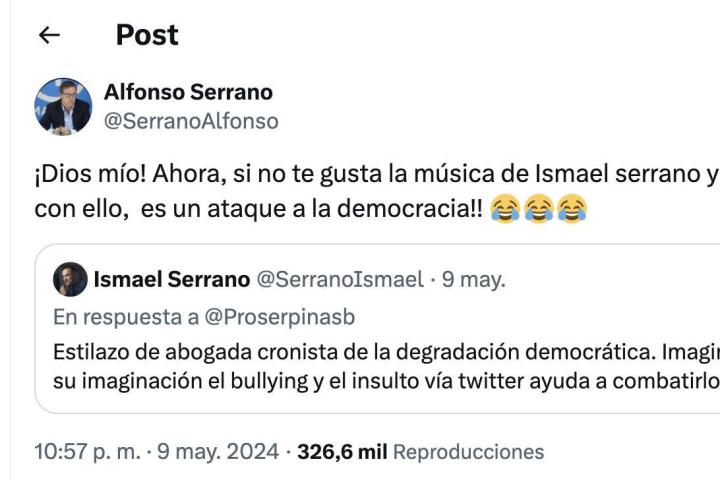
Task: Open the @SerranoIsmael handle
Action: (x=341, y=279)
